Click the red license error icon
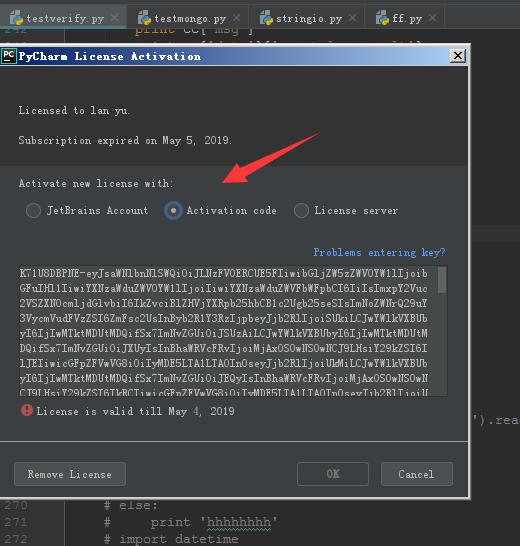 tap(26, 411)
